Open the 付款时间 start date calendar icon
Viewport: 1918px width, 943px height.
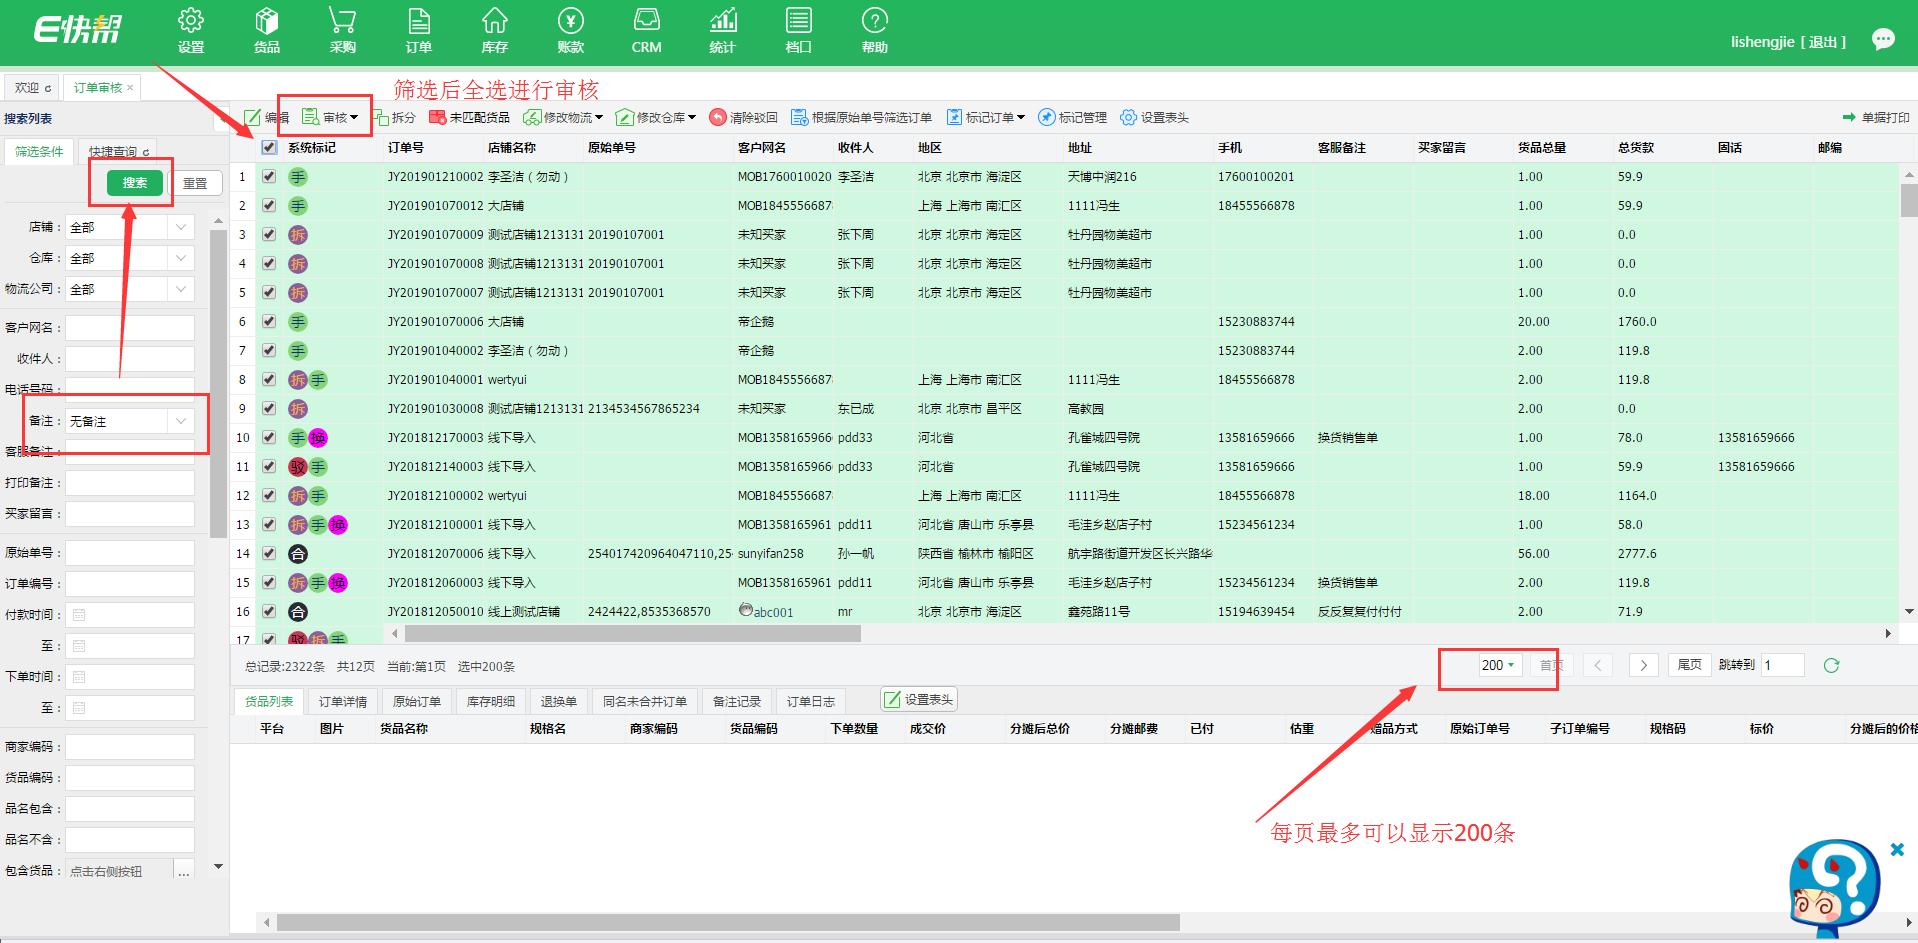pyautogui.click(x=79, y=615)
